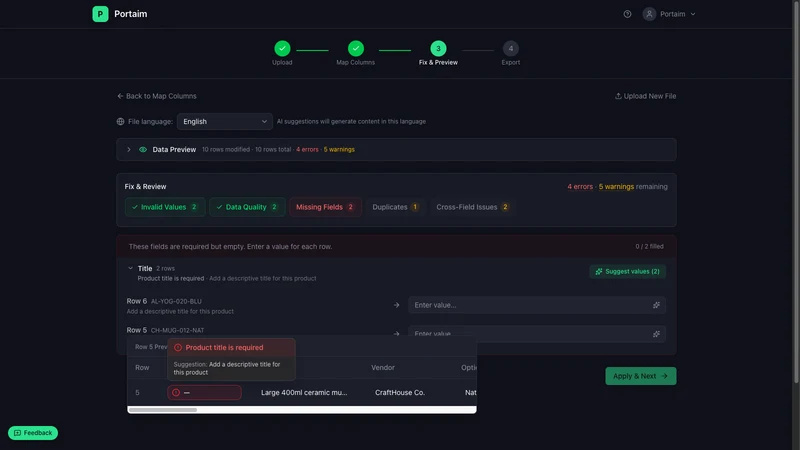Viewport: 800px width, 450px height.
Task: Click the arrow icon next to Row 6
Action: (x=396, y=305)
